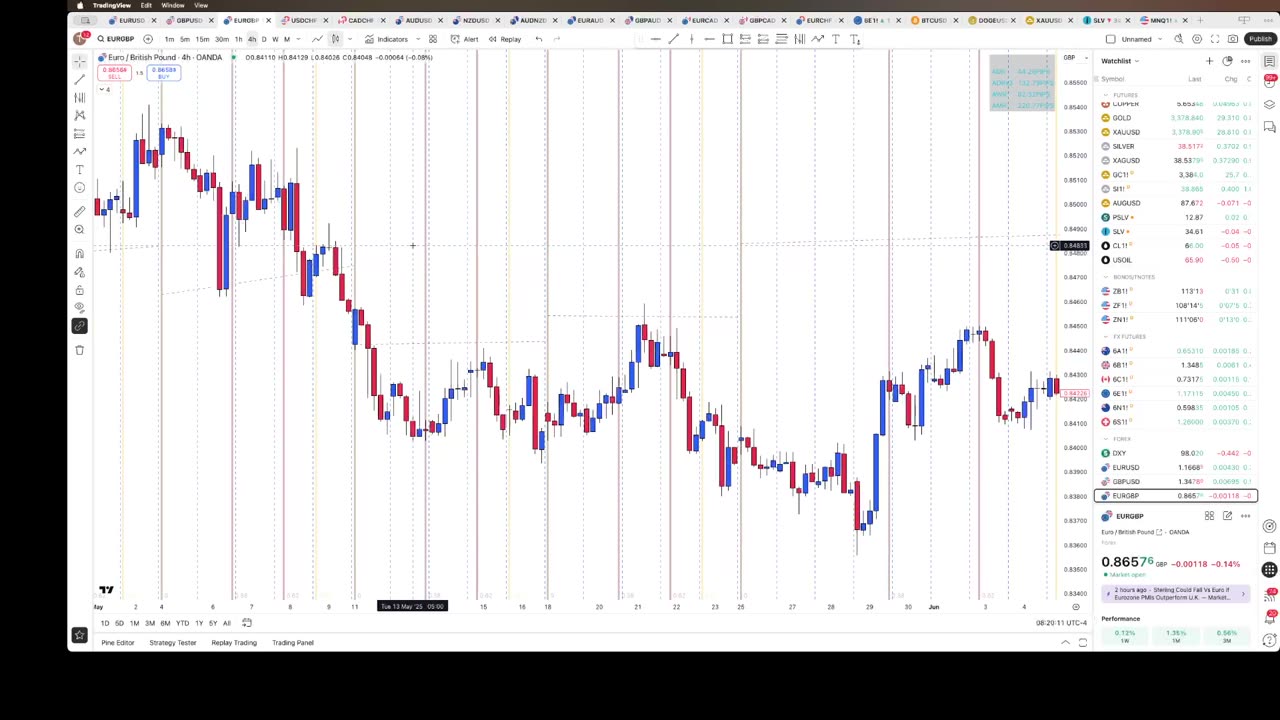This screenshot has height=720, width=1280.
Task: Select SILVER in the watchlist
Action: coord(1177,146)
